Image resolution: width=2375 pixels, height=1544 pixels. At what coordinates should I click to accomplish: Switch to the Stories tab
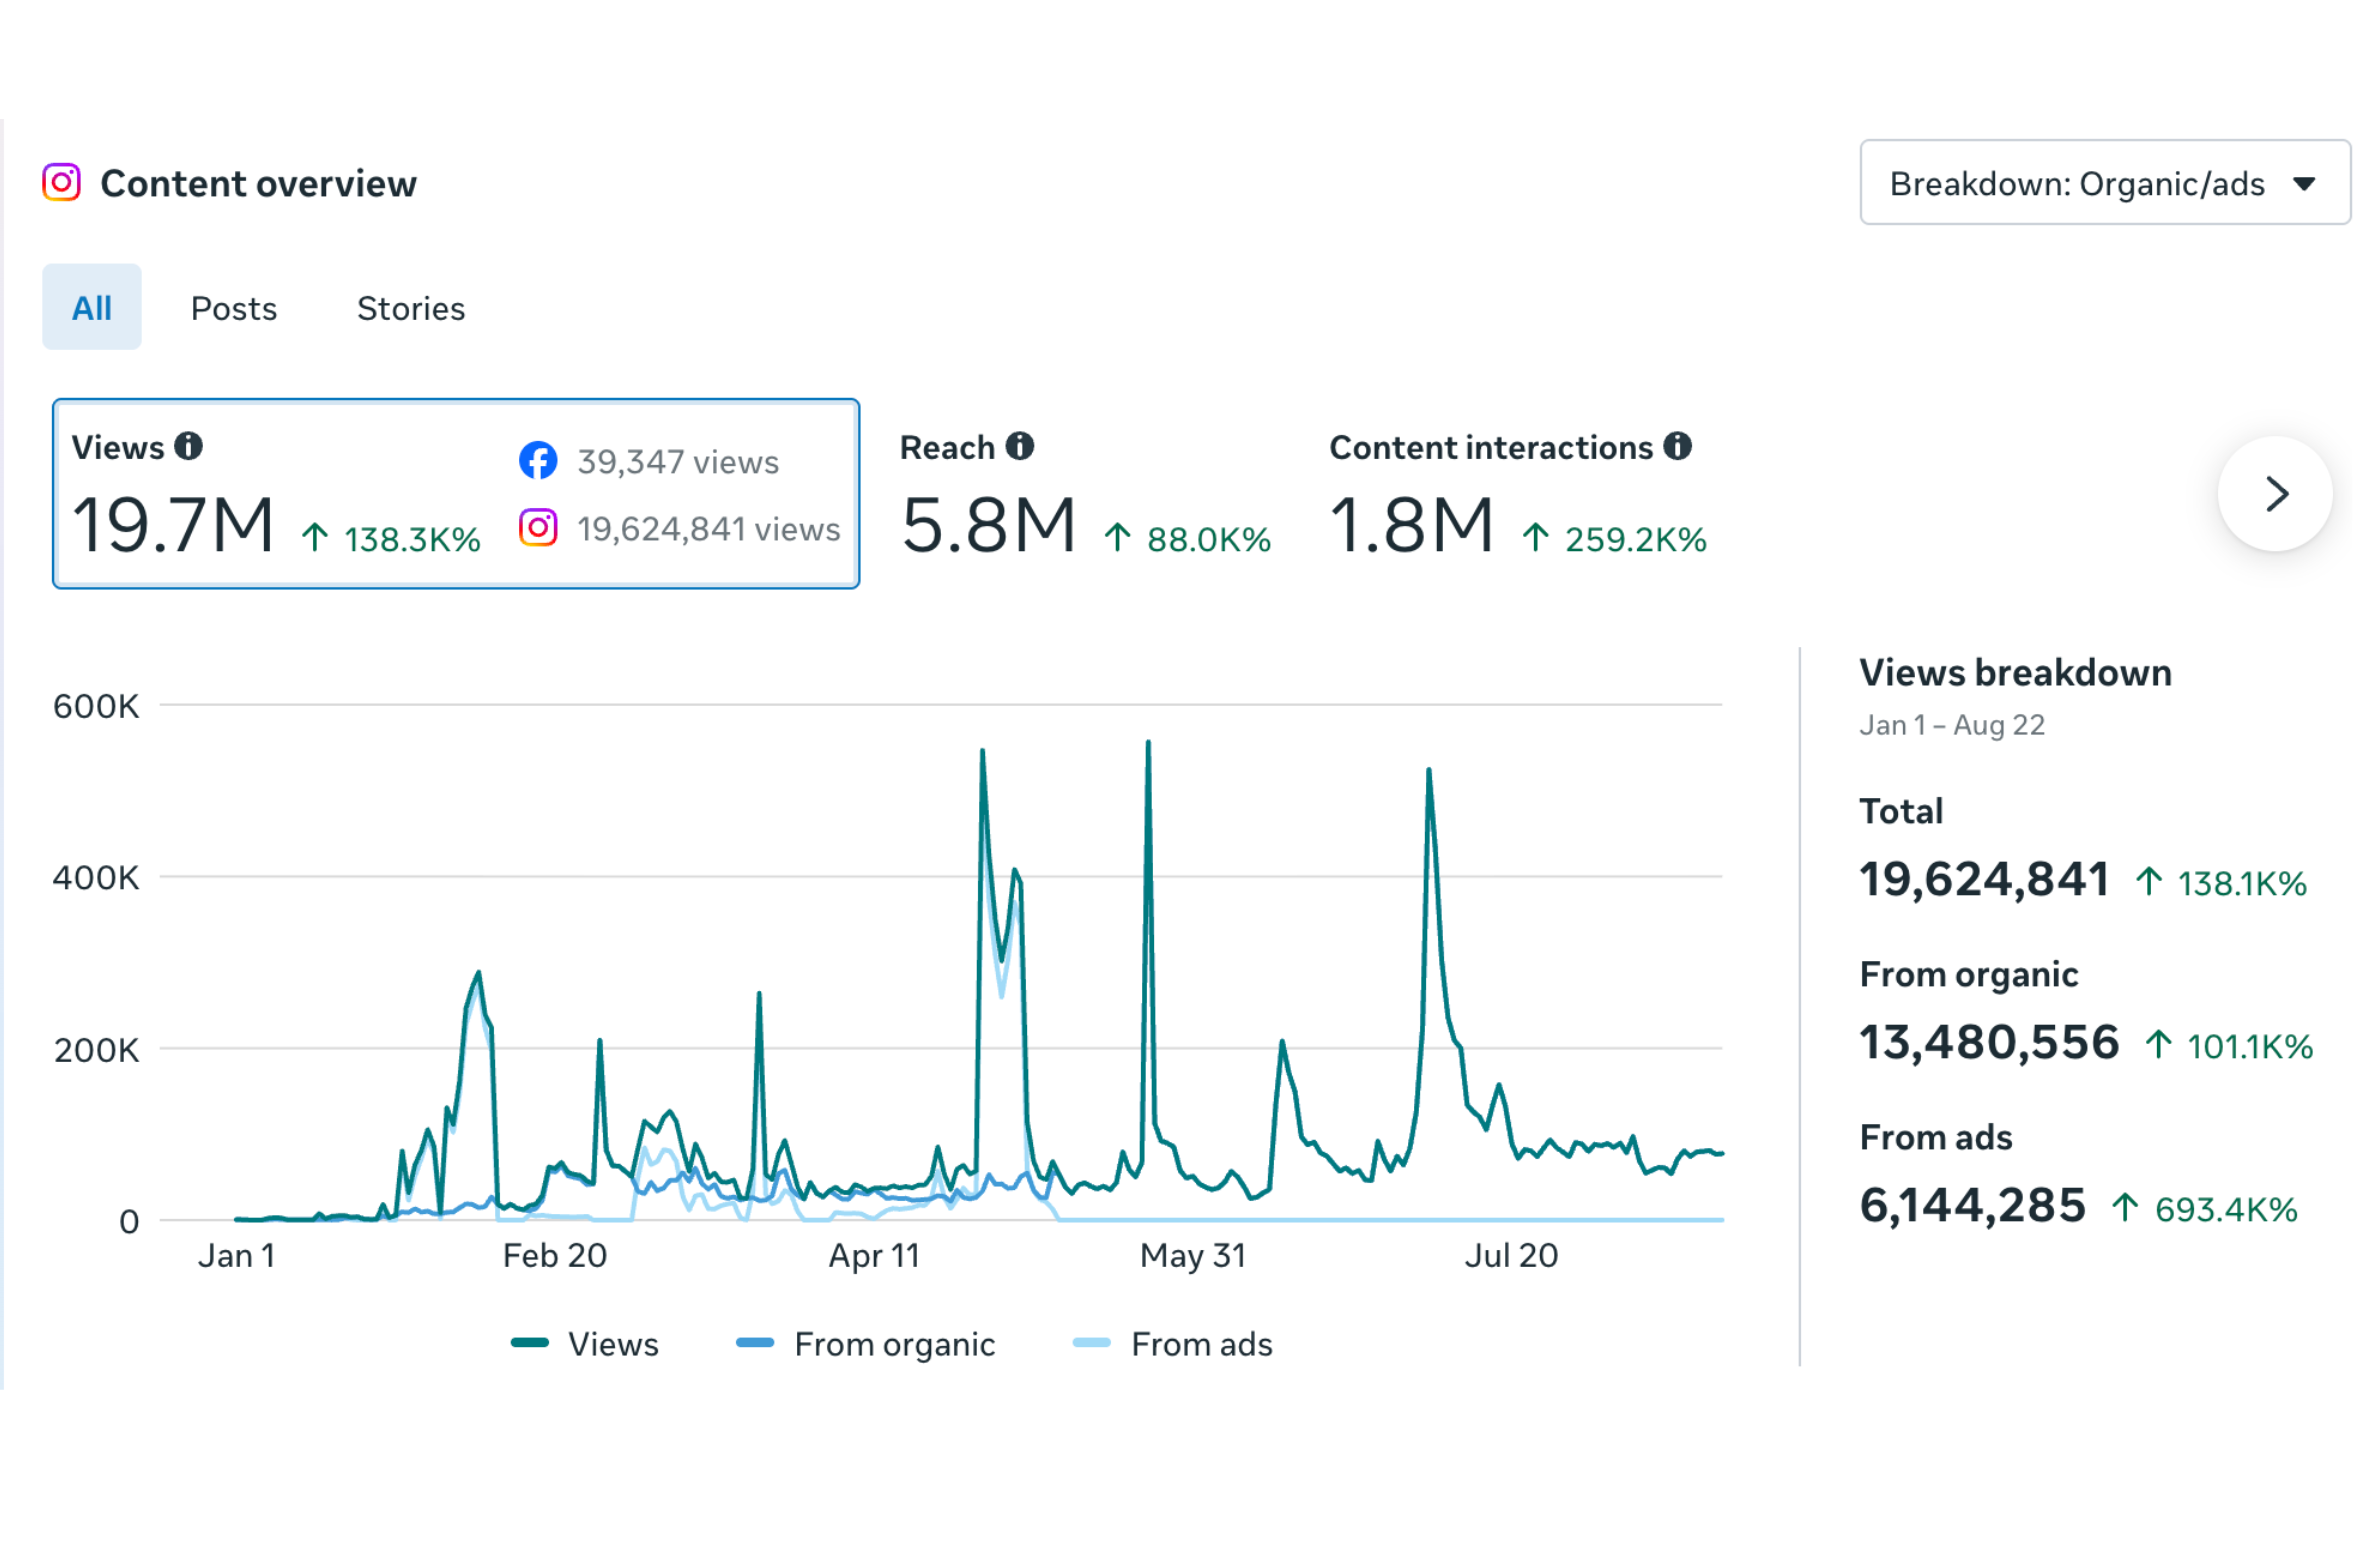[x=411, y=308]
